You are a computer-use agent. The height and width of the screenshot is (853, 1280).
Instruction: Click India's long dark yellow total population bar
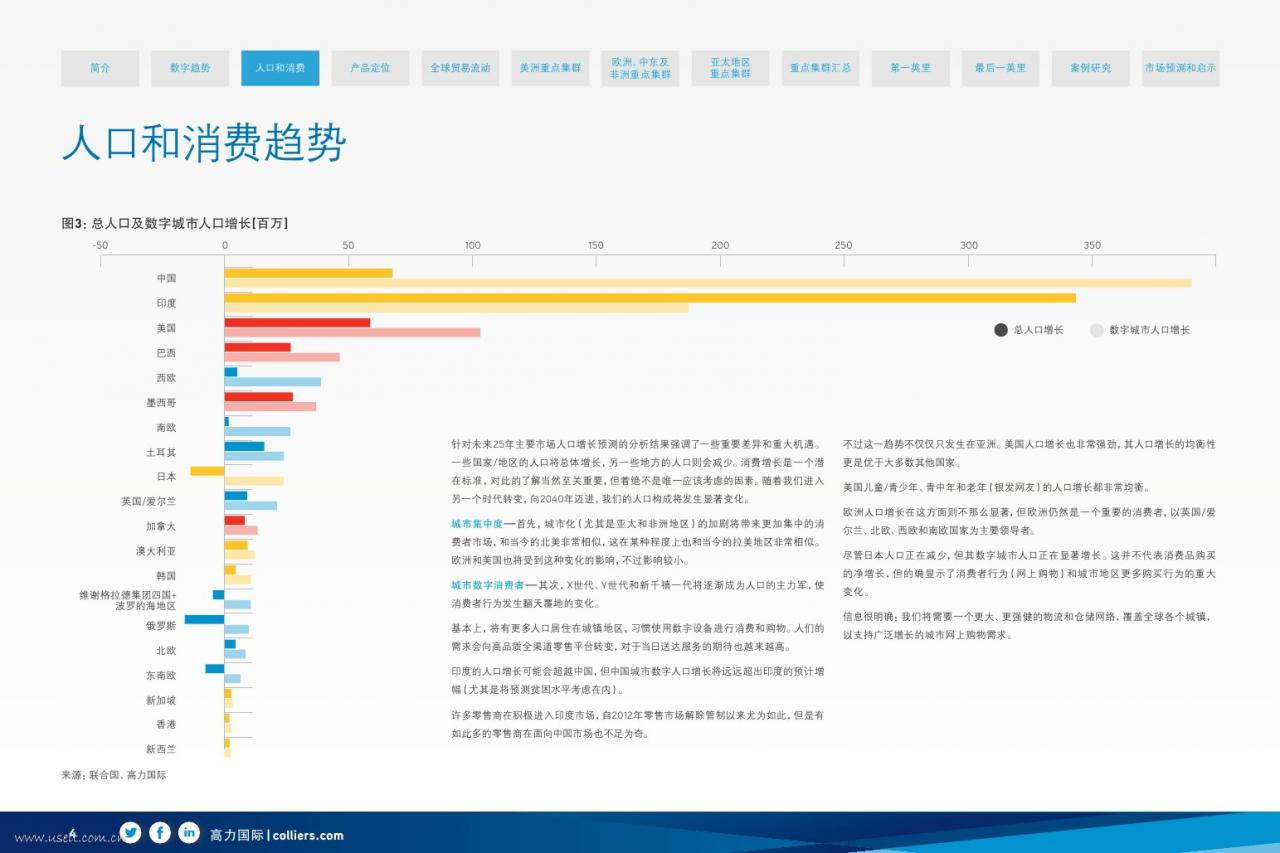(650, 297)
